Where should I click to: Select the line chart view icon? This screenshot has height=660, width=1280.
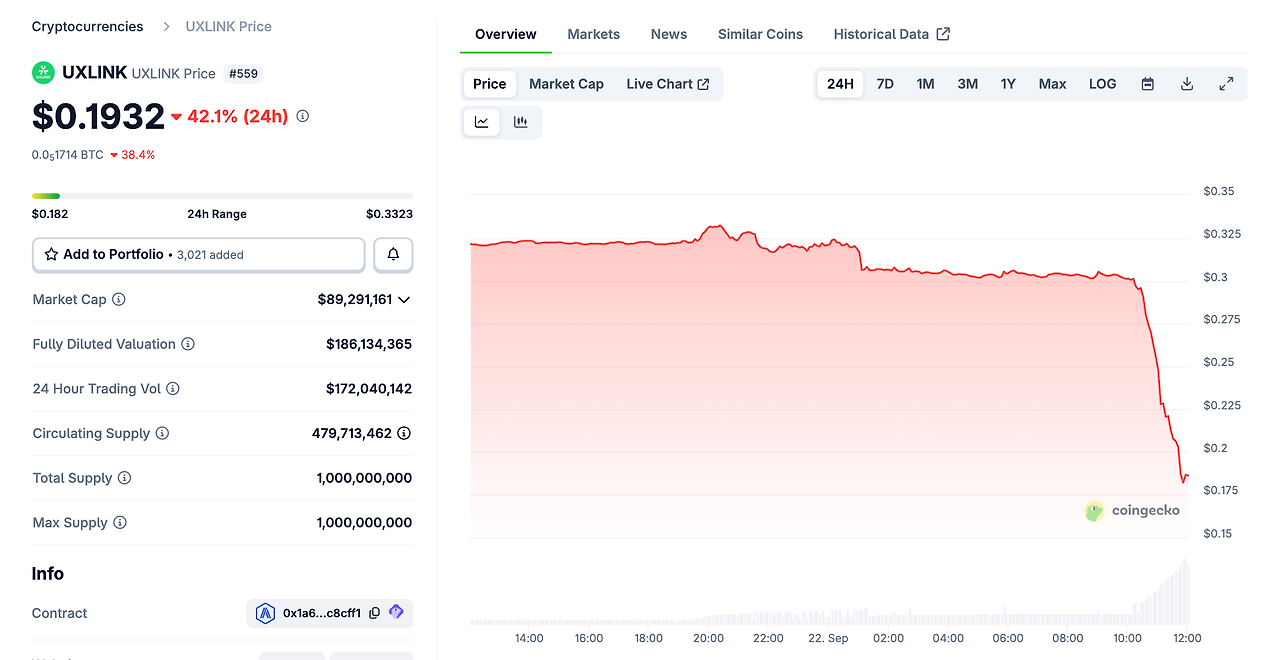click(482, 122)
